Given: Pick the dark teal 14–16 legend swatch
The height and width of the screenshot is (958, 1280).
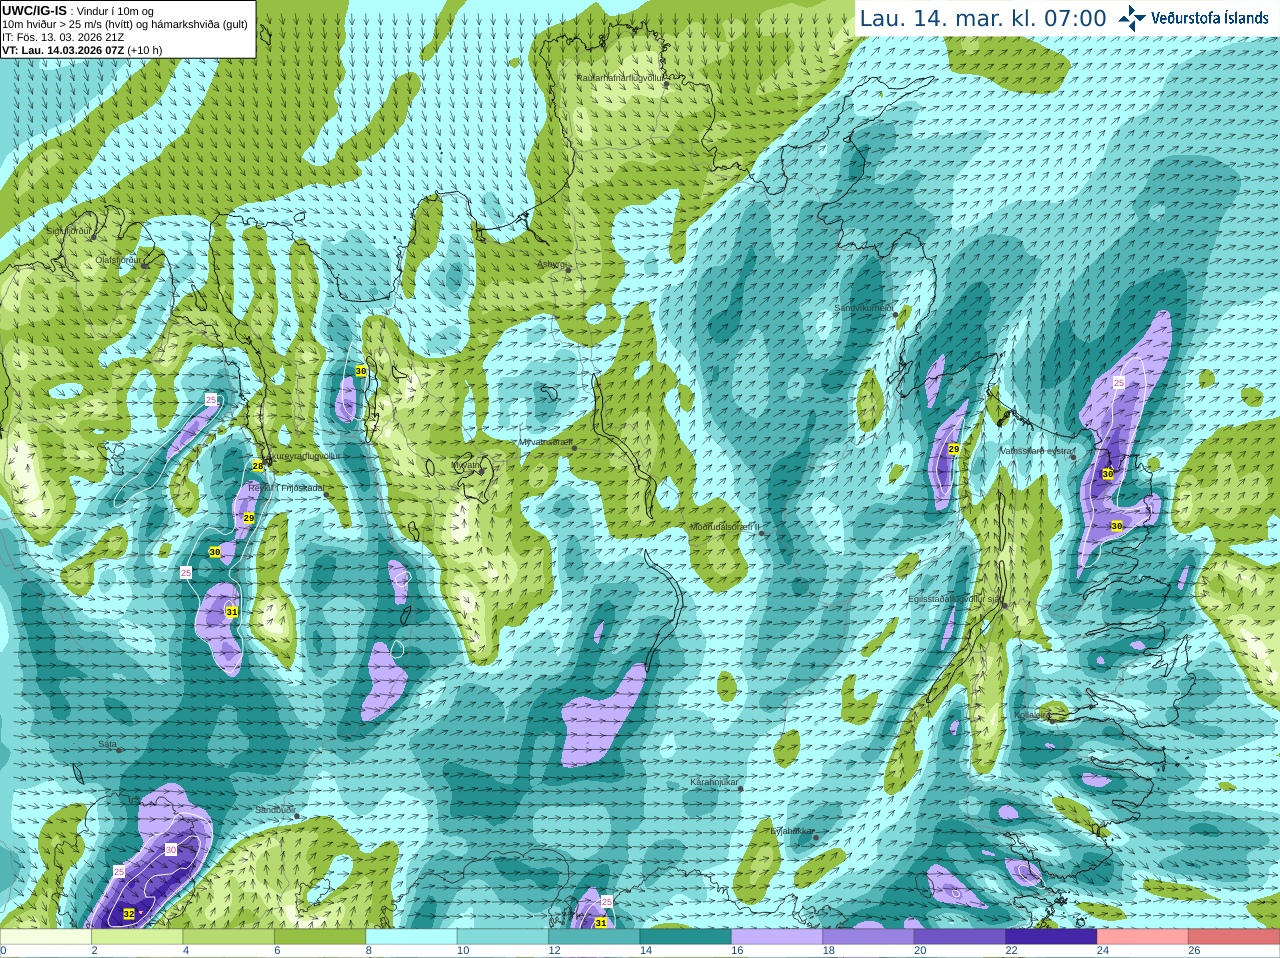Looking at the screenshot, I should coord(686,937).
